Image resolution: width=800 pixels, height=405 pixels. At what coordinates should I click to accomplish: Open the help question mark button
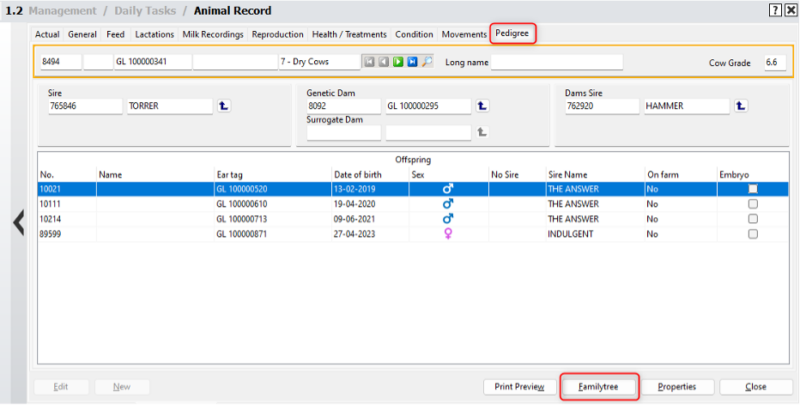tap(774, 10)
